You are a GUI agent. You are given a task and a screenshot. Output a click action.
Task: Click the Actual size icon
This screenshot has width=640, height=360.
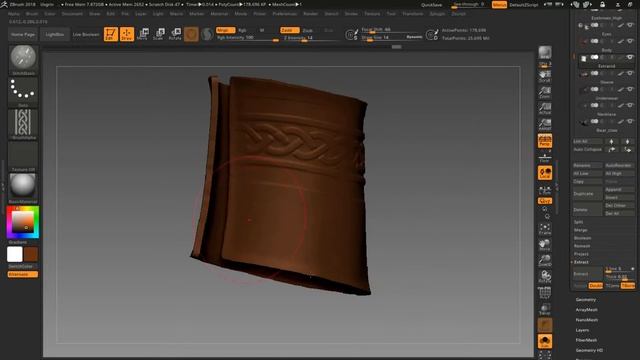click(x=545, y=108)
